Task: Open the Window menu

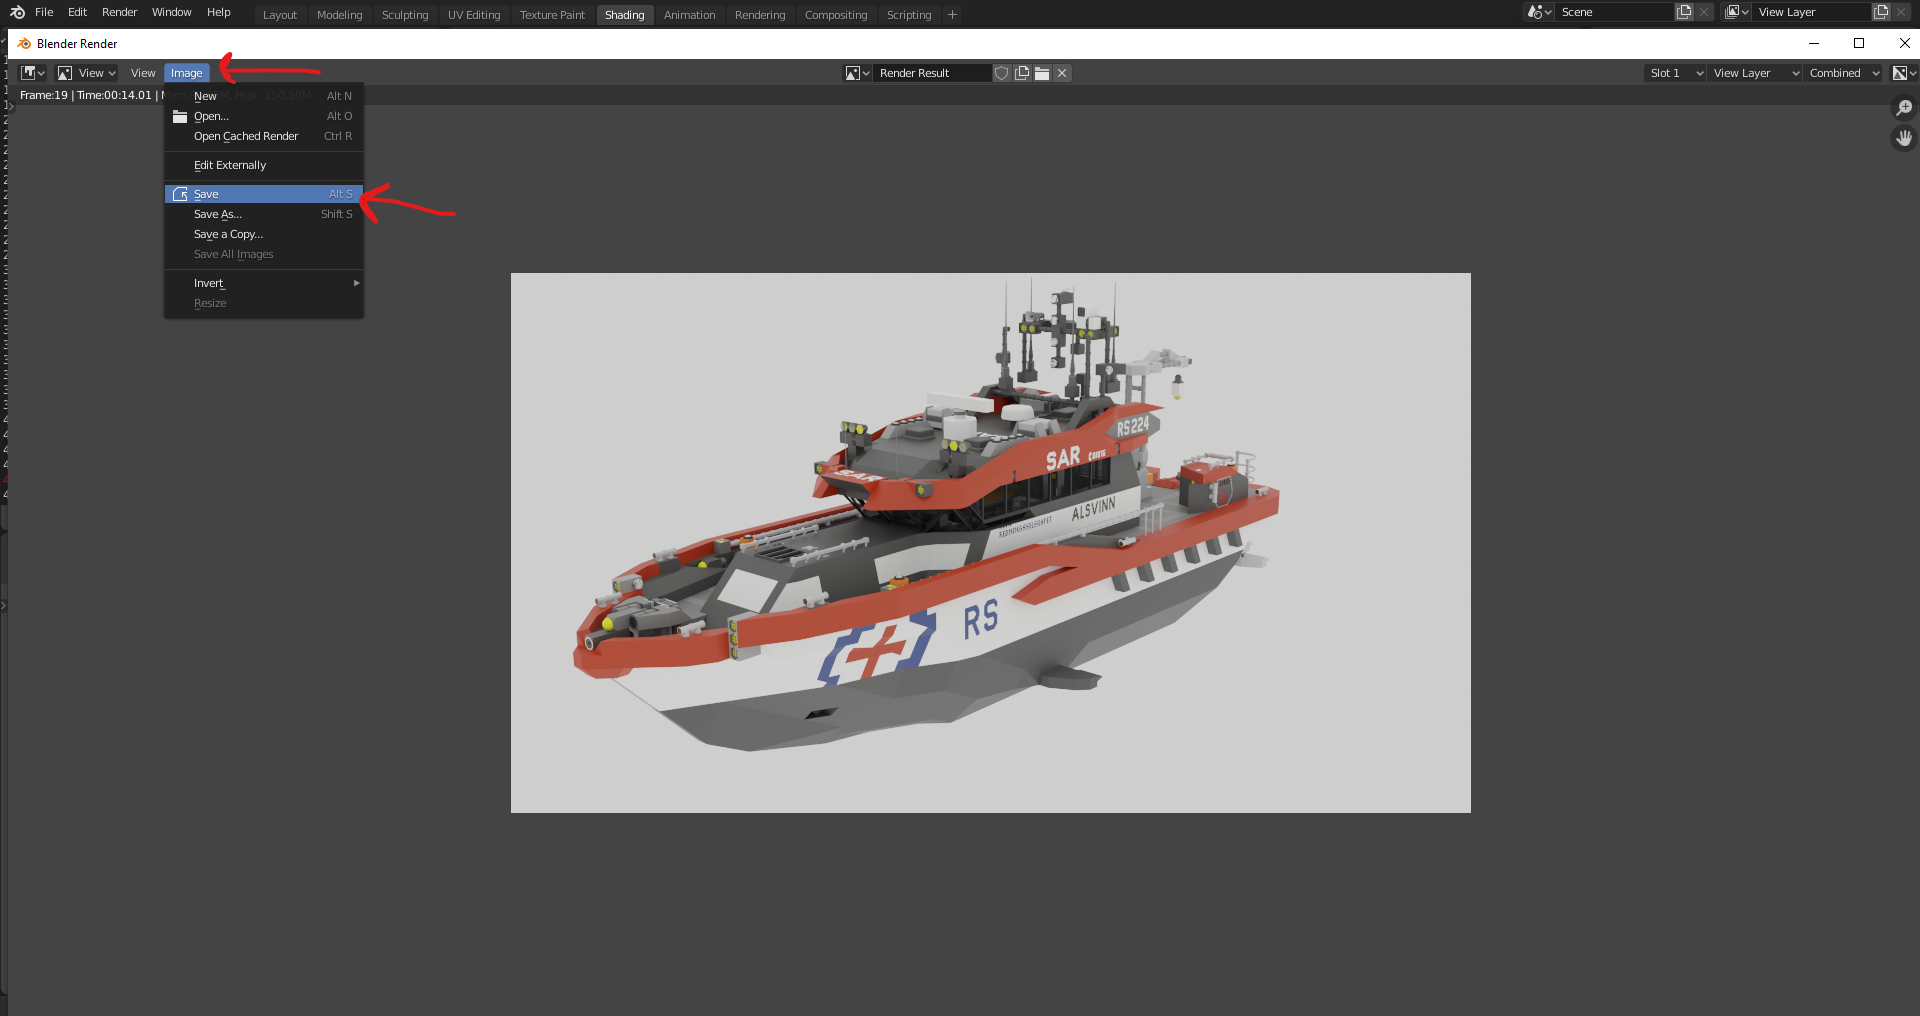Action: (171, 13)
